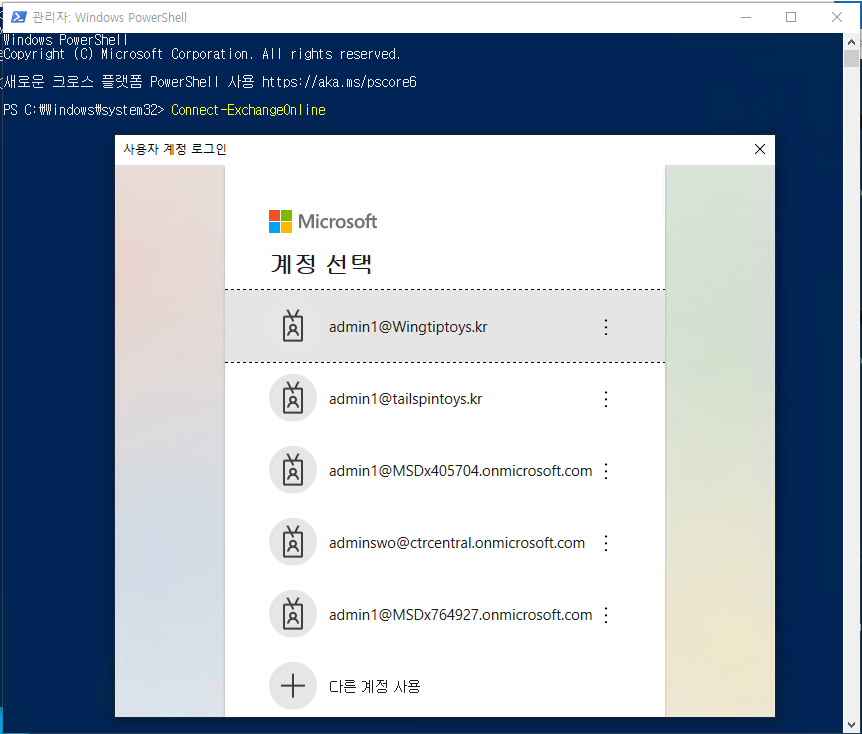
Task: Open options menu for admin1@MSDx764927.onmicrosoft.com
Action: tap(606, 615)
